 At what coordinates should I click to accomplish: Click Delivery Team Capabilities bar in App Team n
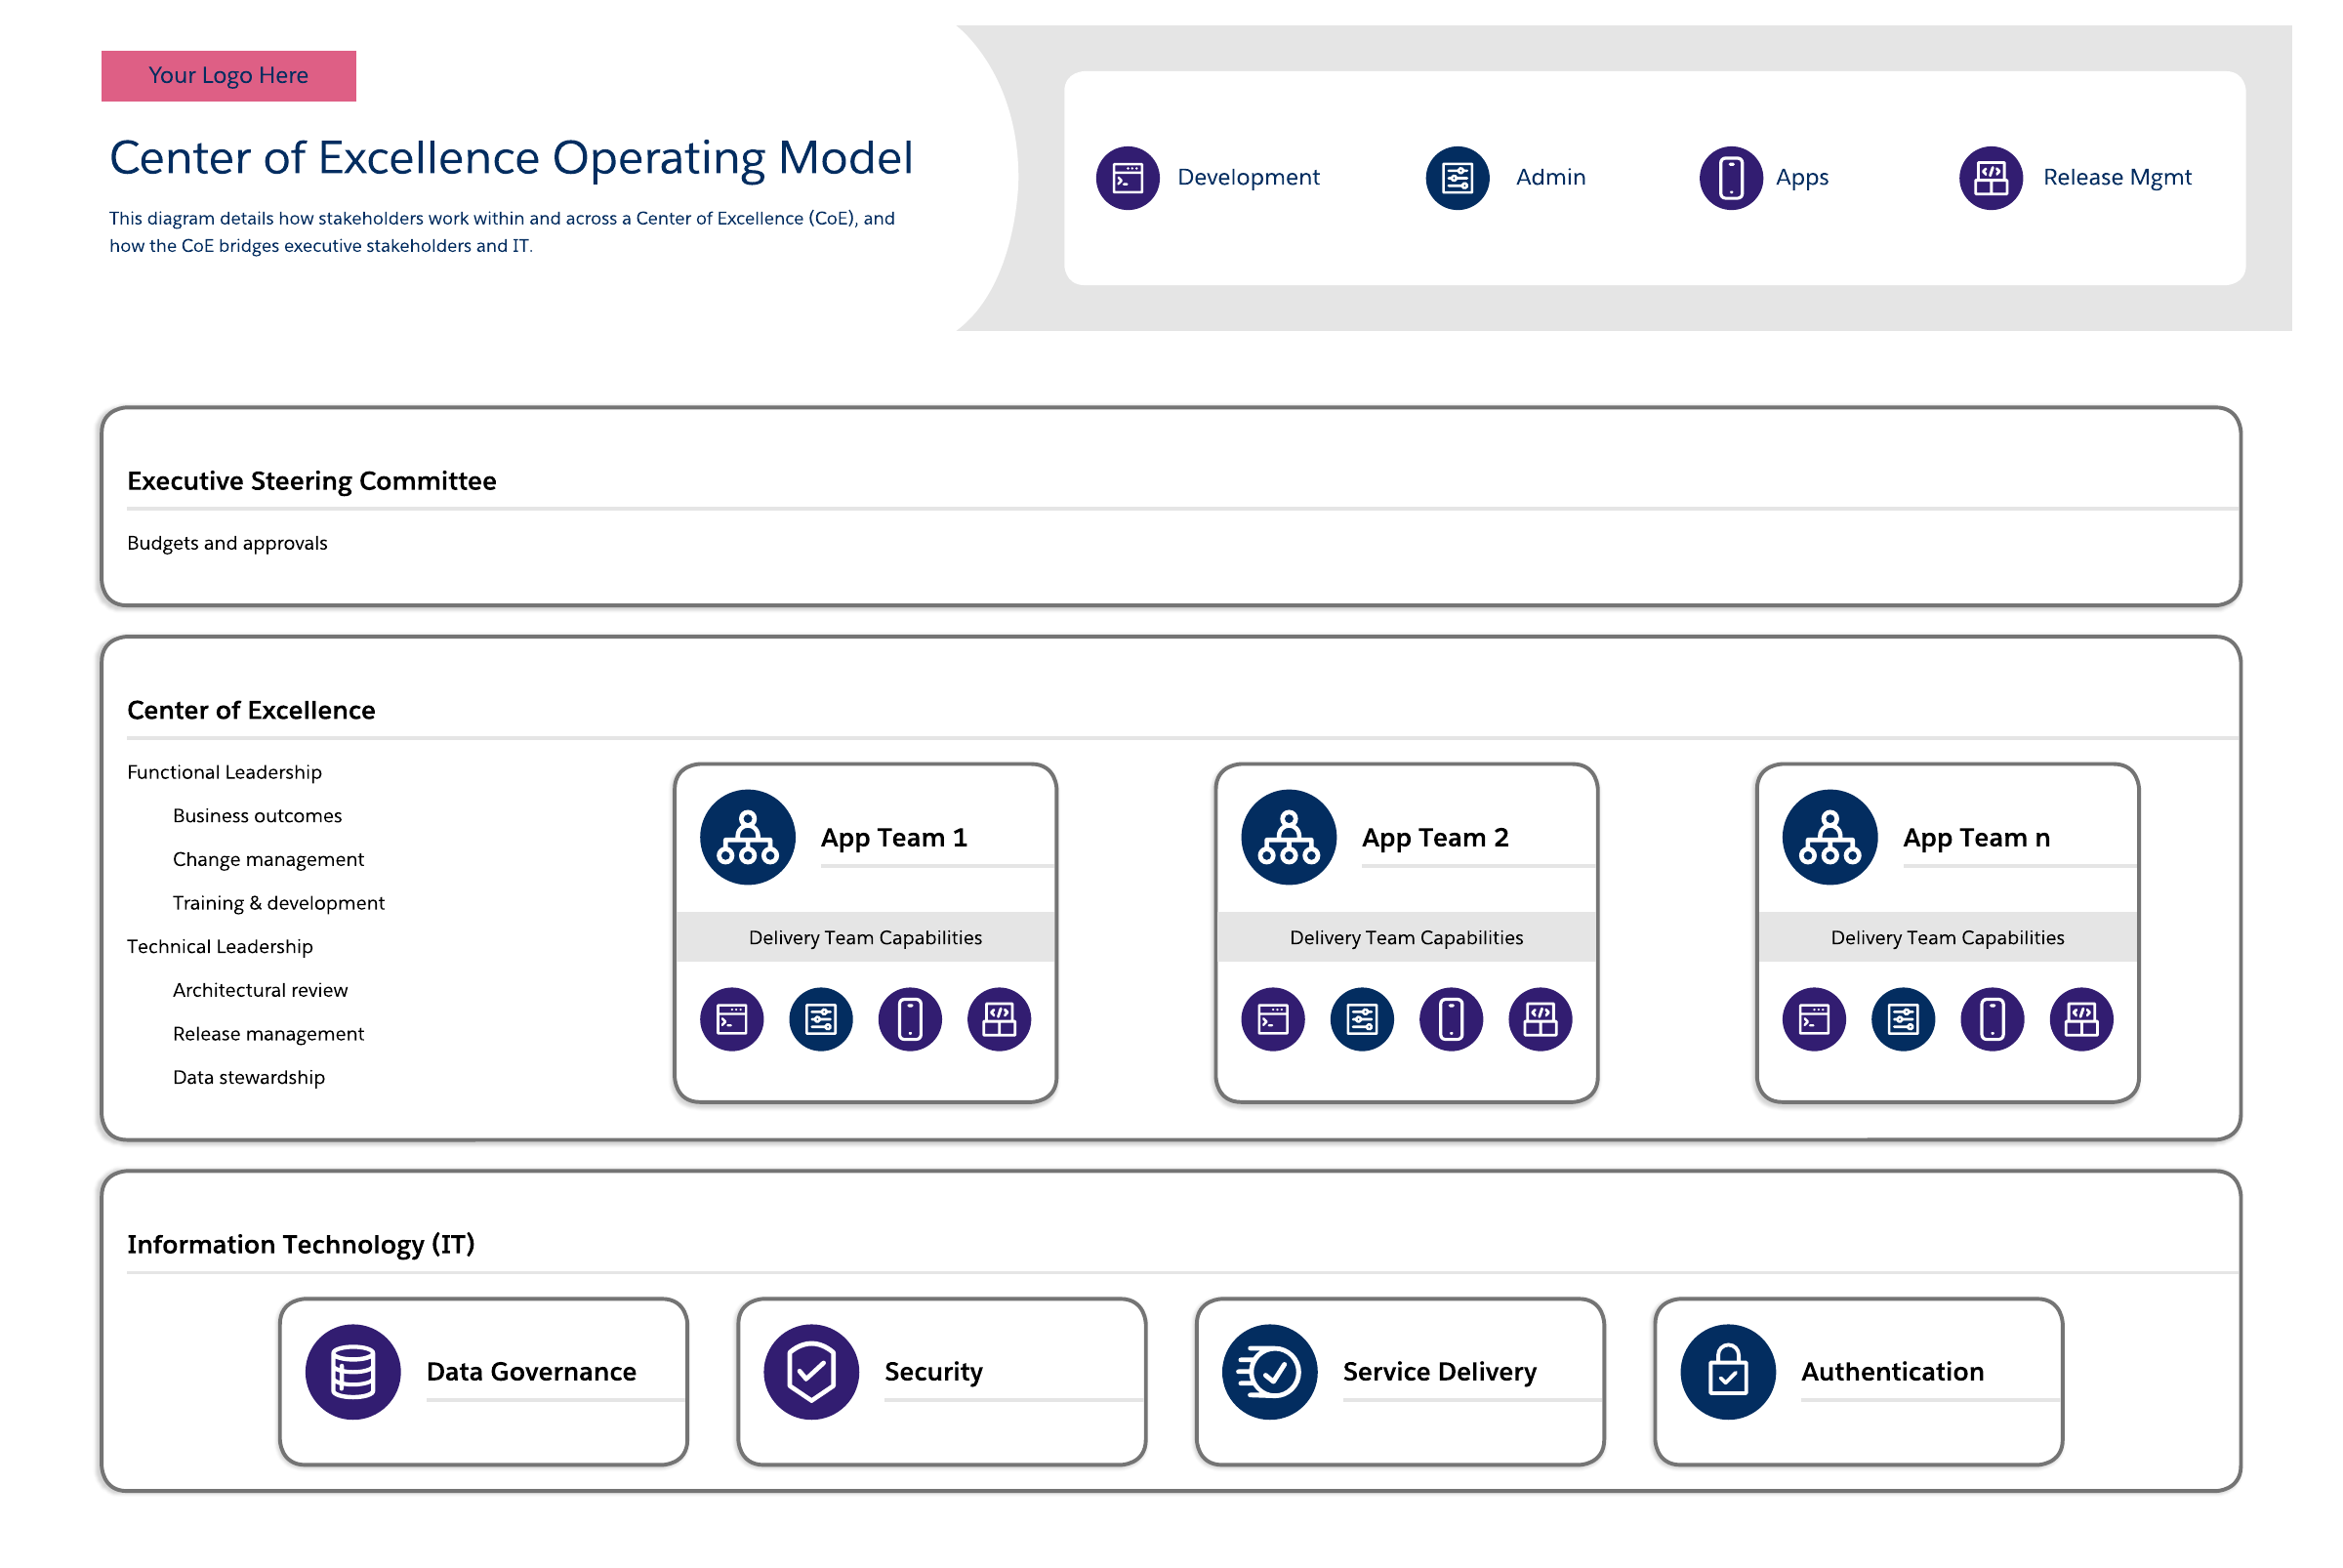(1947, 937)
